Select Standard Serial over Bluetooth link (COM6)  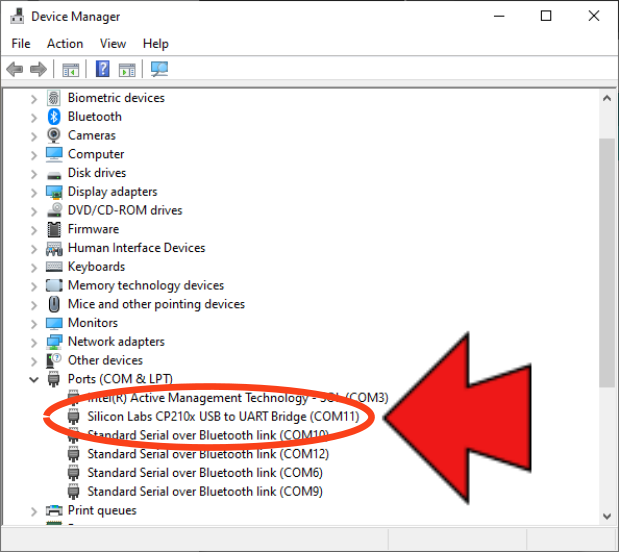pyautogui.click(x=204, y=473)
